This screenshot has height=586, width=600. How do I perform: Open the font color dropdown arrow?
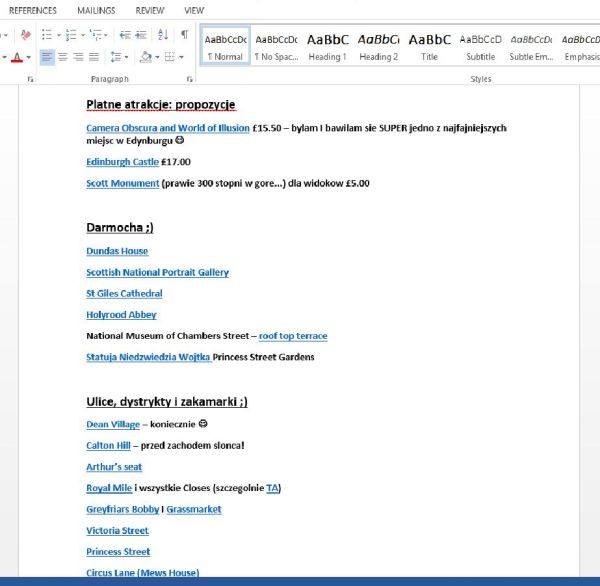[28, 58]
